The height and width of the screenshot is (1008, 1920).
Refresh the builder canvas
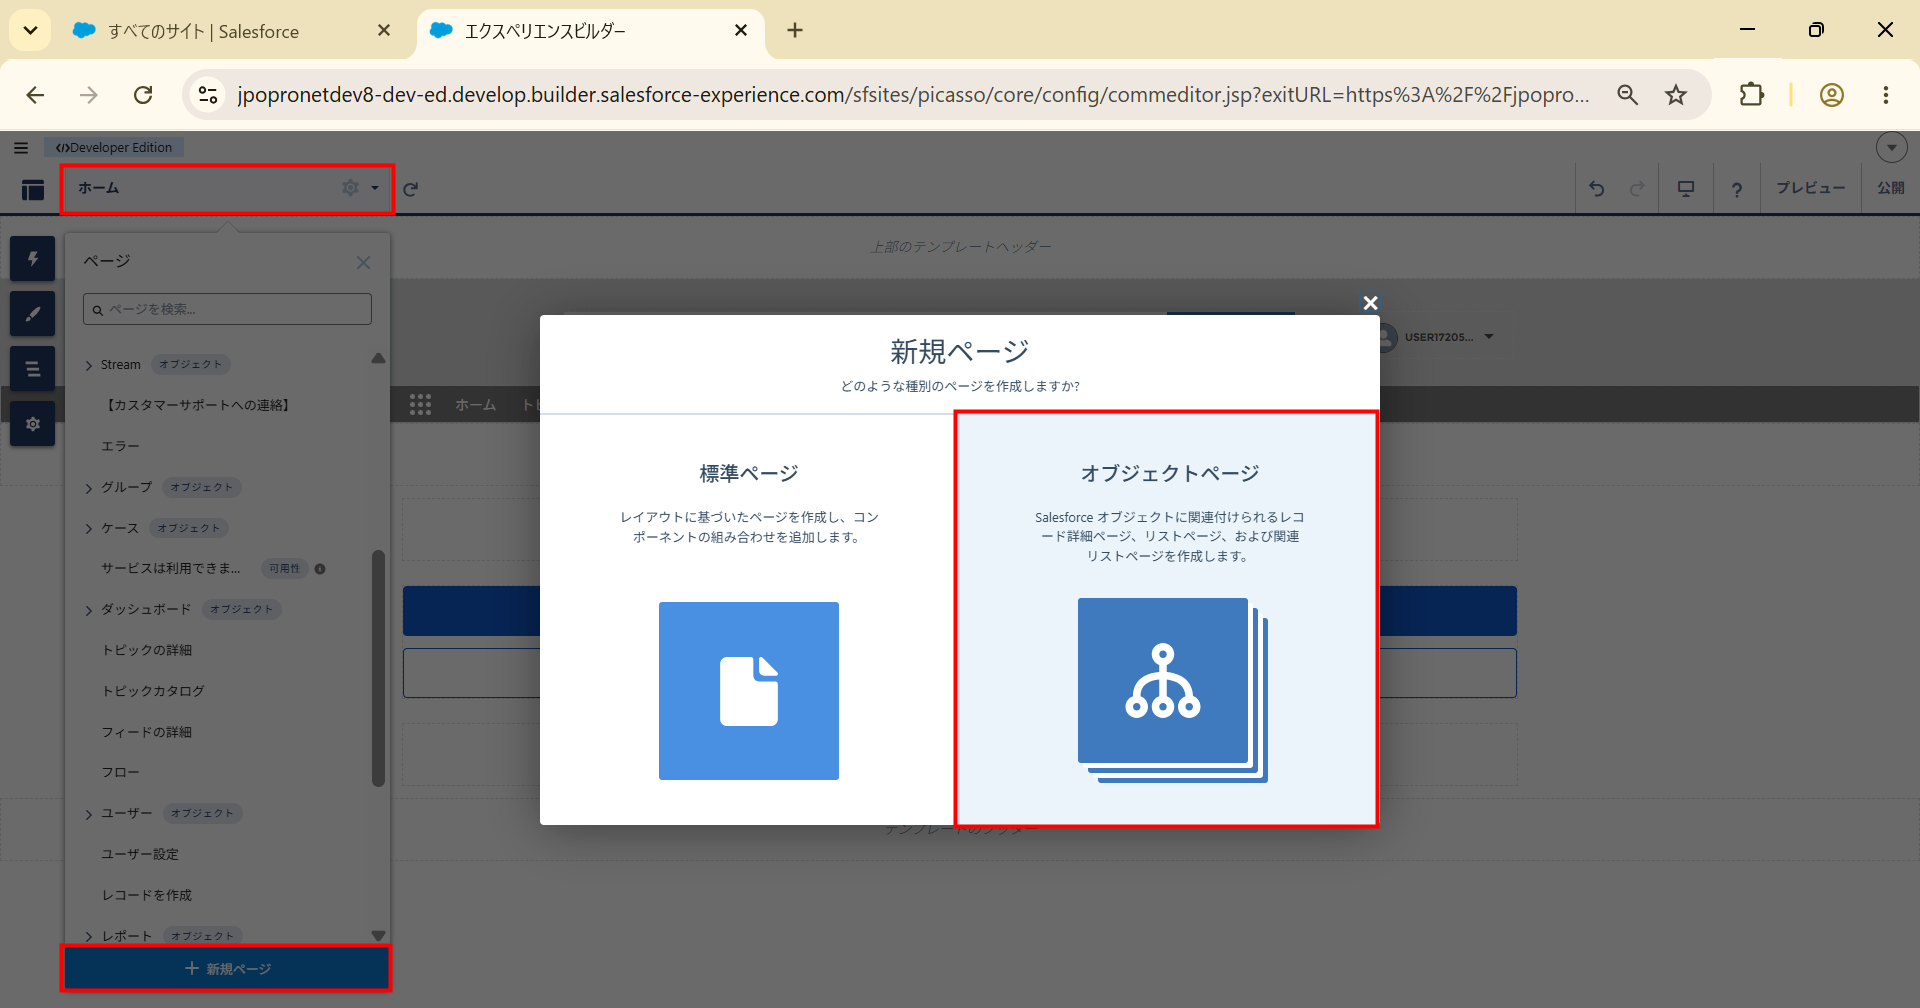(410, 188)
